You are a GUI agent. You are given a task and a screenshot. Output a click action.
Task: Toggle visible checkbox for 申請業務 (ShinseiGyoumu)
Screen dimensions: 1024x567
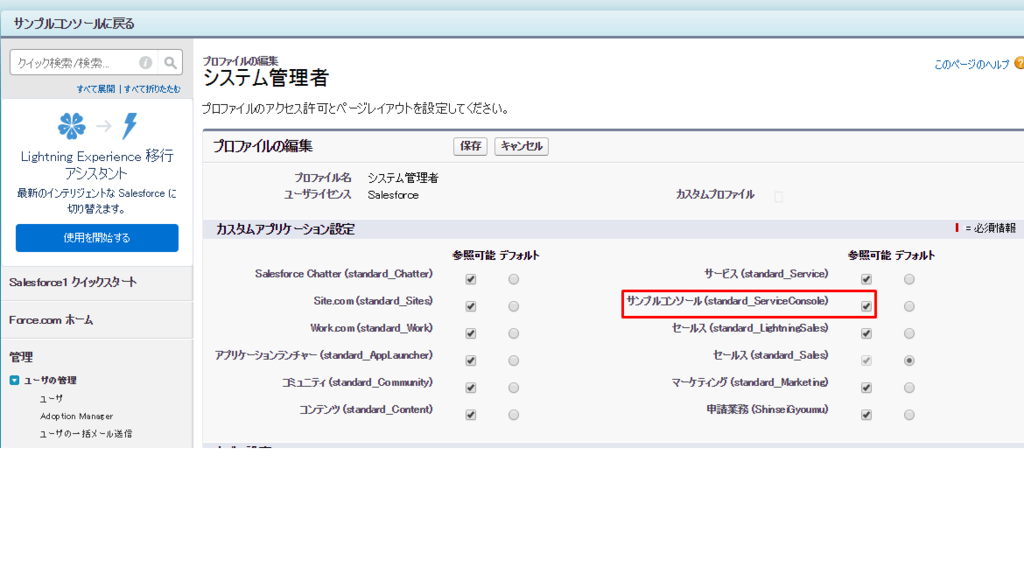click(x=867, y=415)
